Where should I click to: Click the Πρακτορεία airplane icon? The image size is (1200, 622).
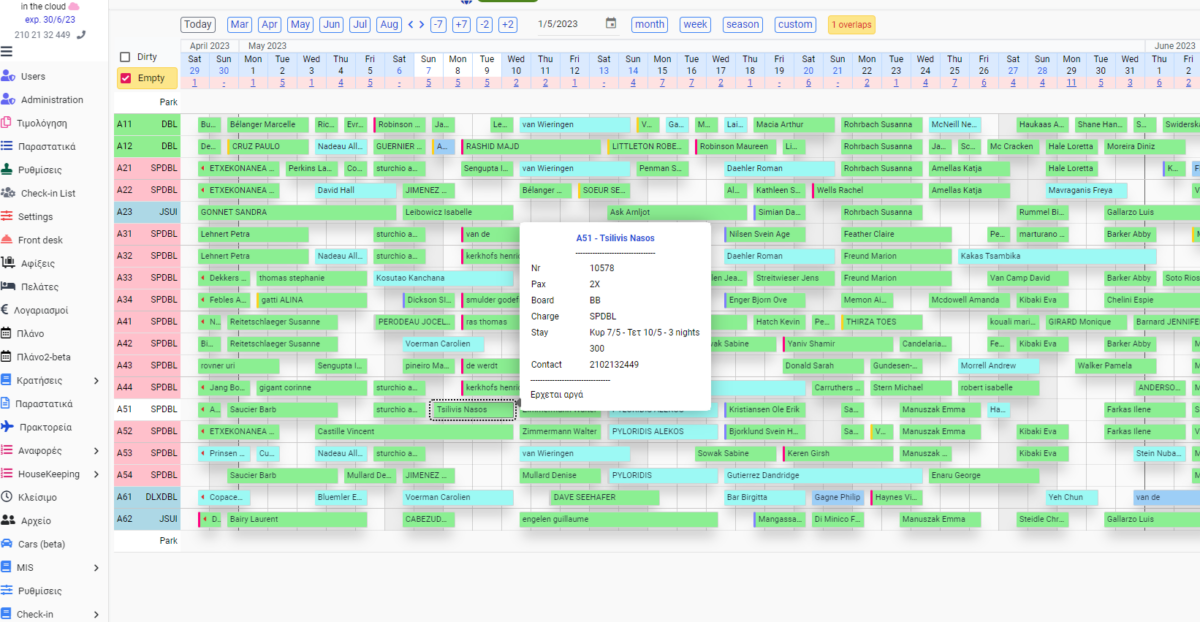8,427
